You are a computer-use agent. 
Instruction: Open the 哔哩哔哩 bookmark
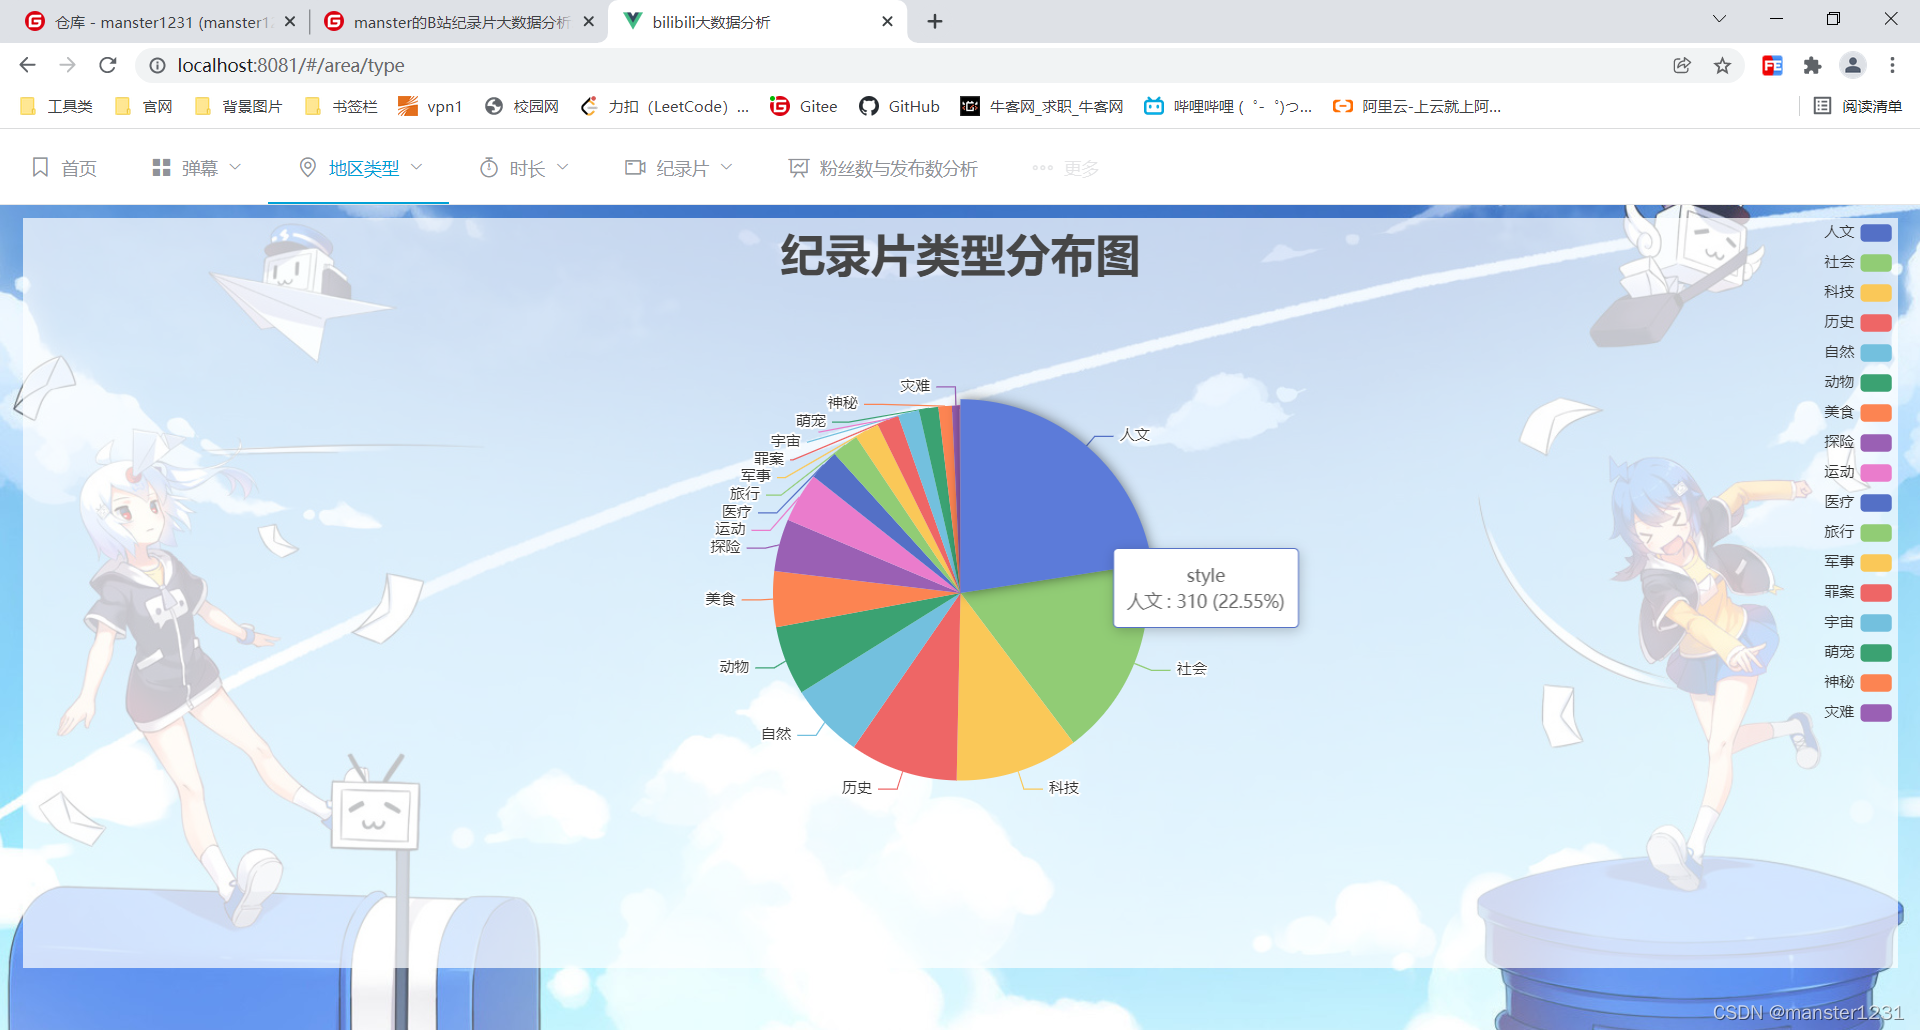coord(1228,106)
